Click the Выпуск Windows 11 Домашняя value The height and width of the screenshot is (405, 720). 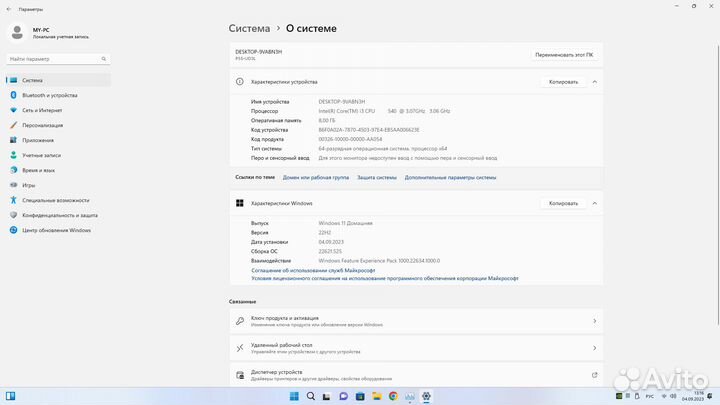coord(345,223)
